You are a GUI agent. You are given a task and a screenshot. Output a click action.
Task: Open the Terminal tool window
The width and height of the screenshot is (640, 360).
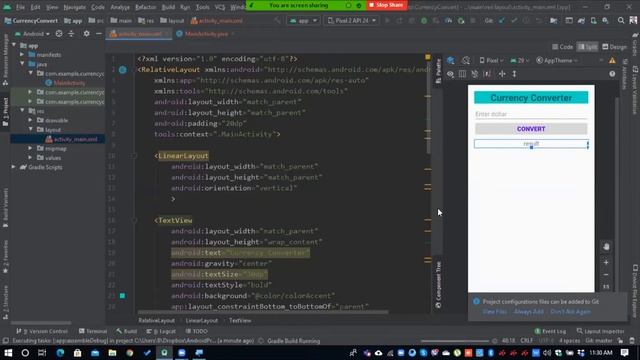coord(93,331)
